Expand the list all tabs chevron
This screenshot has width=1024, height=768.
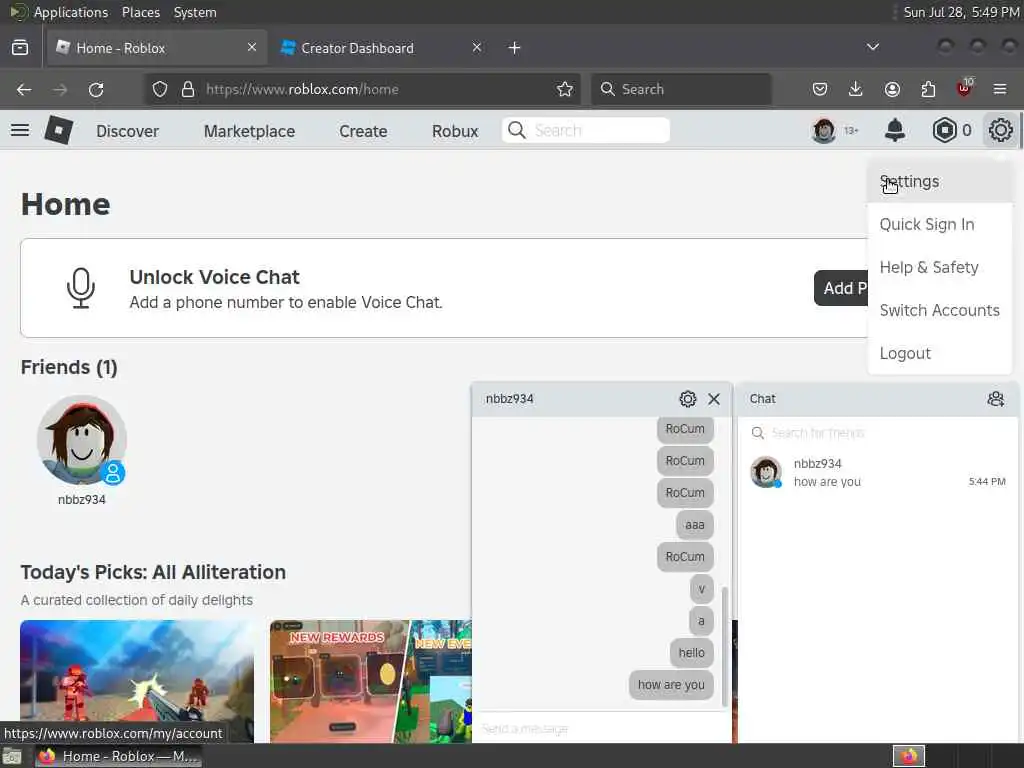tap(872, 47)
